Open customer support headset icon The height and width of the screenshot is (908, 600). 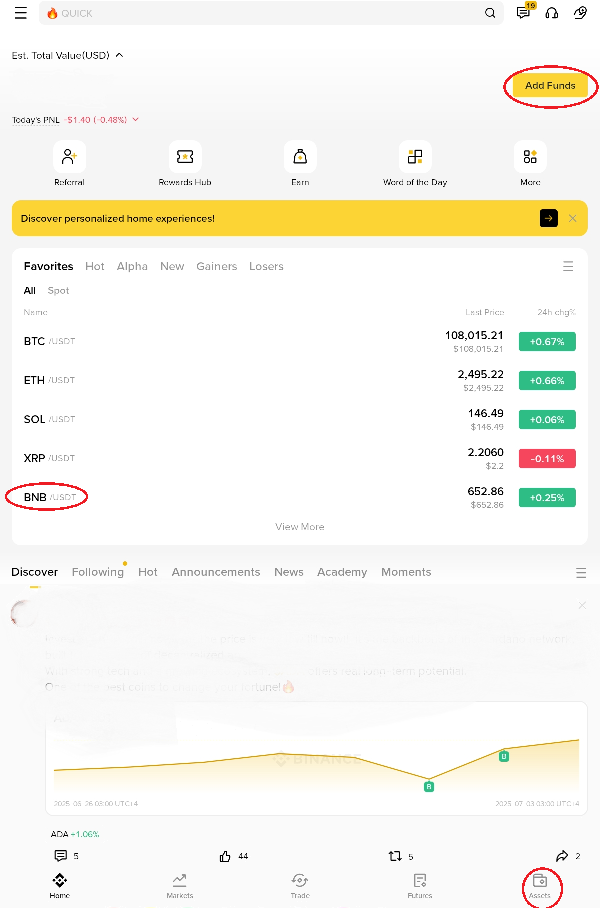(552, 13)
